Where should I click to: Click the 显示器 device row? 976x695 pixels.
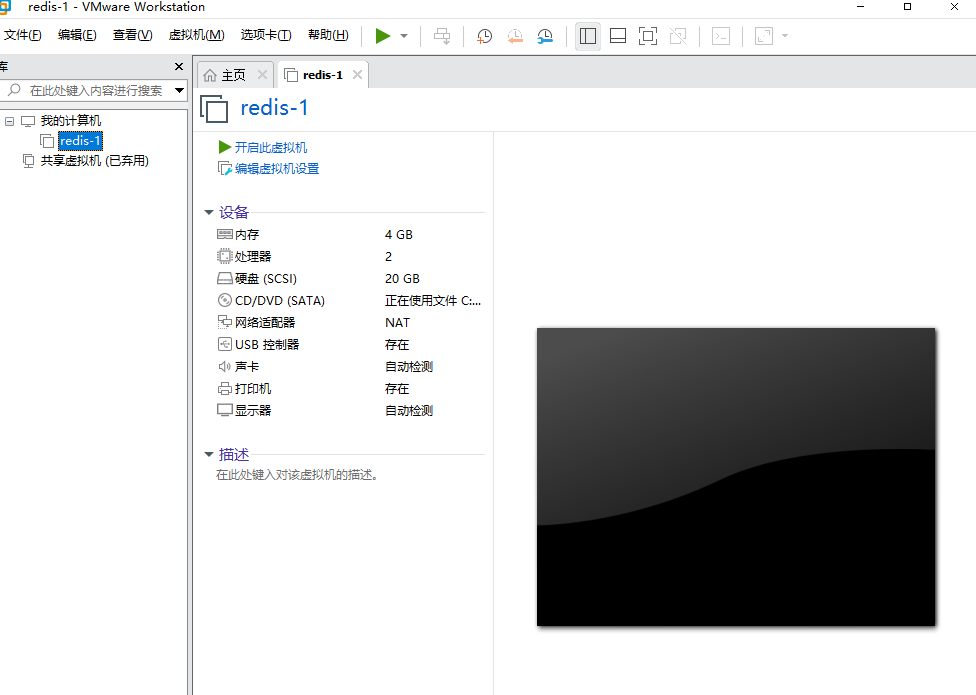point(350,411)
